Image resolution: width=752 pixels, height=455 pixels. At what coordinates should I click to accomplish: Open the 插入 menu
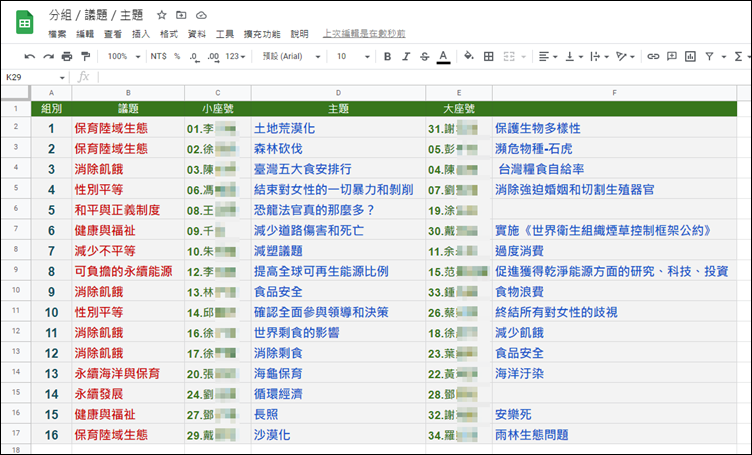click(141, 34)
